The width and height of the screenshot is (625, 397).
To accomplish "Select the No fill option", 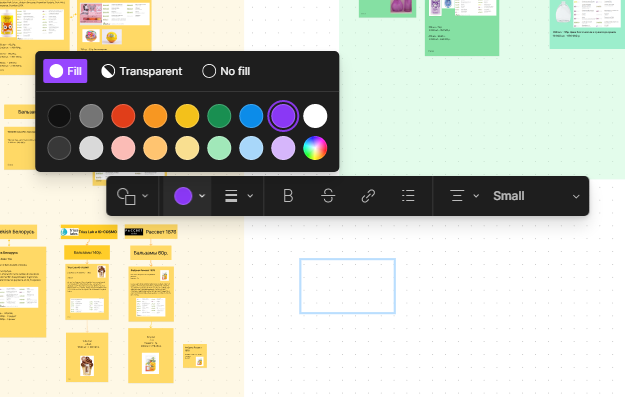I will 226,71.
